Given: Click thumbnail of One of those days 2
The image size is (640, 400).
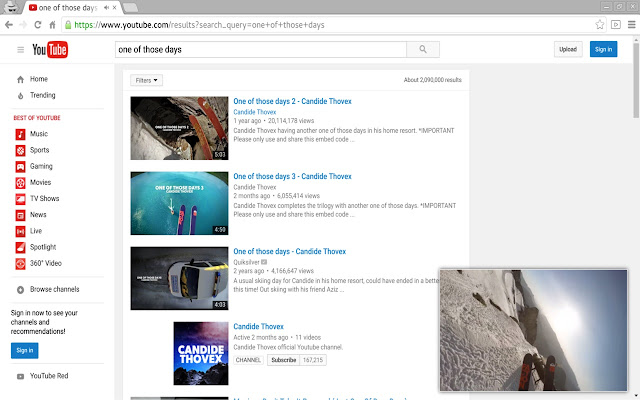Looking at the screenshot, I should pos(180,128).
